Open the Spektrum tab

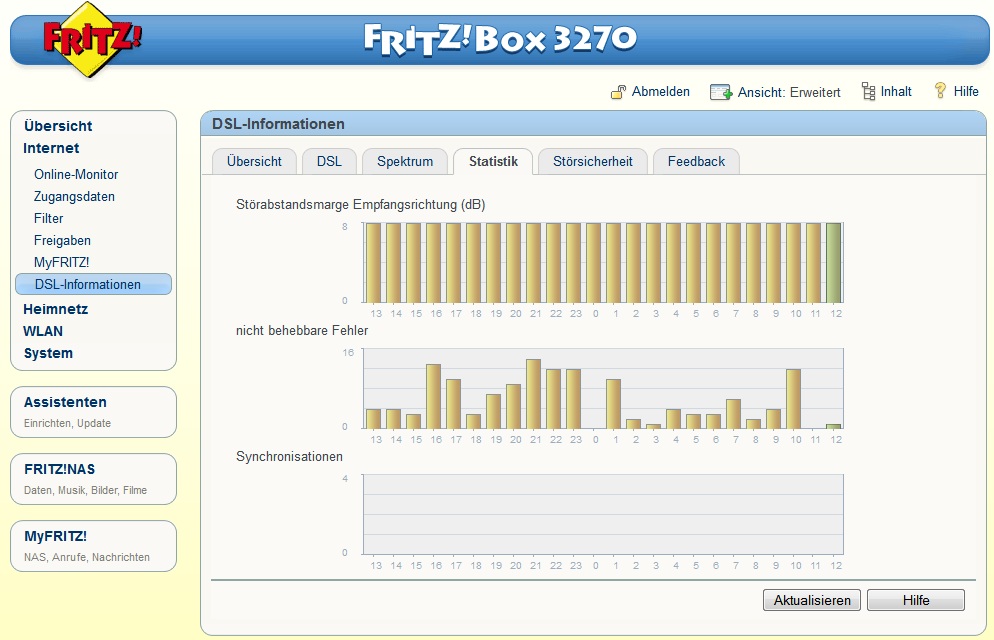405,162
